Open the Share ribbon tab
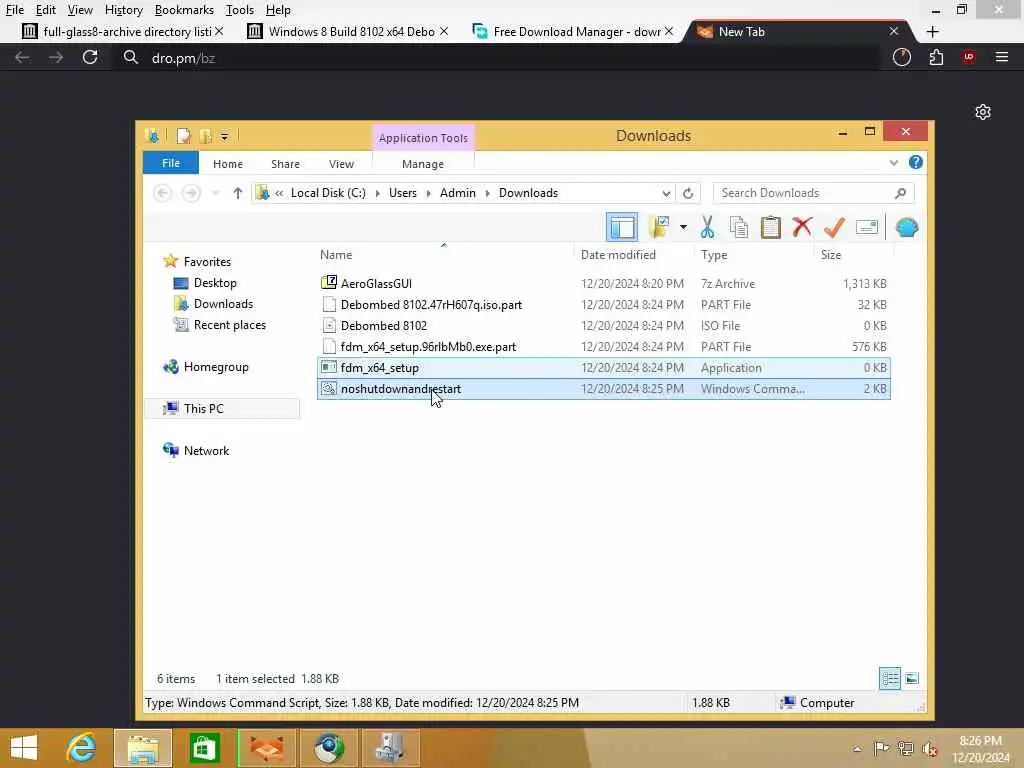The height and width of the screenshot is (768, 1024). click(x=285, y=164)
